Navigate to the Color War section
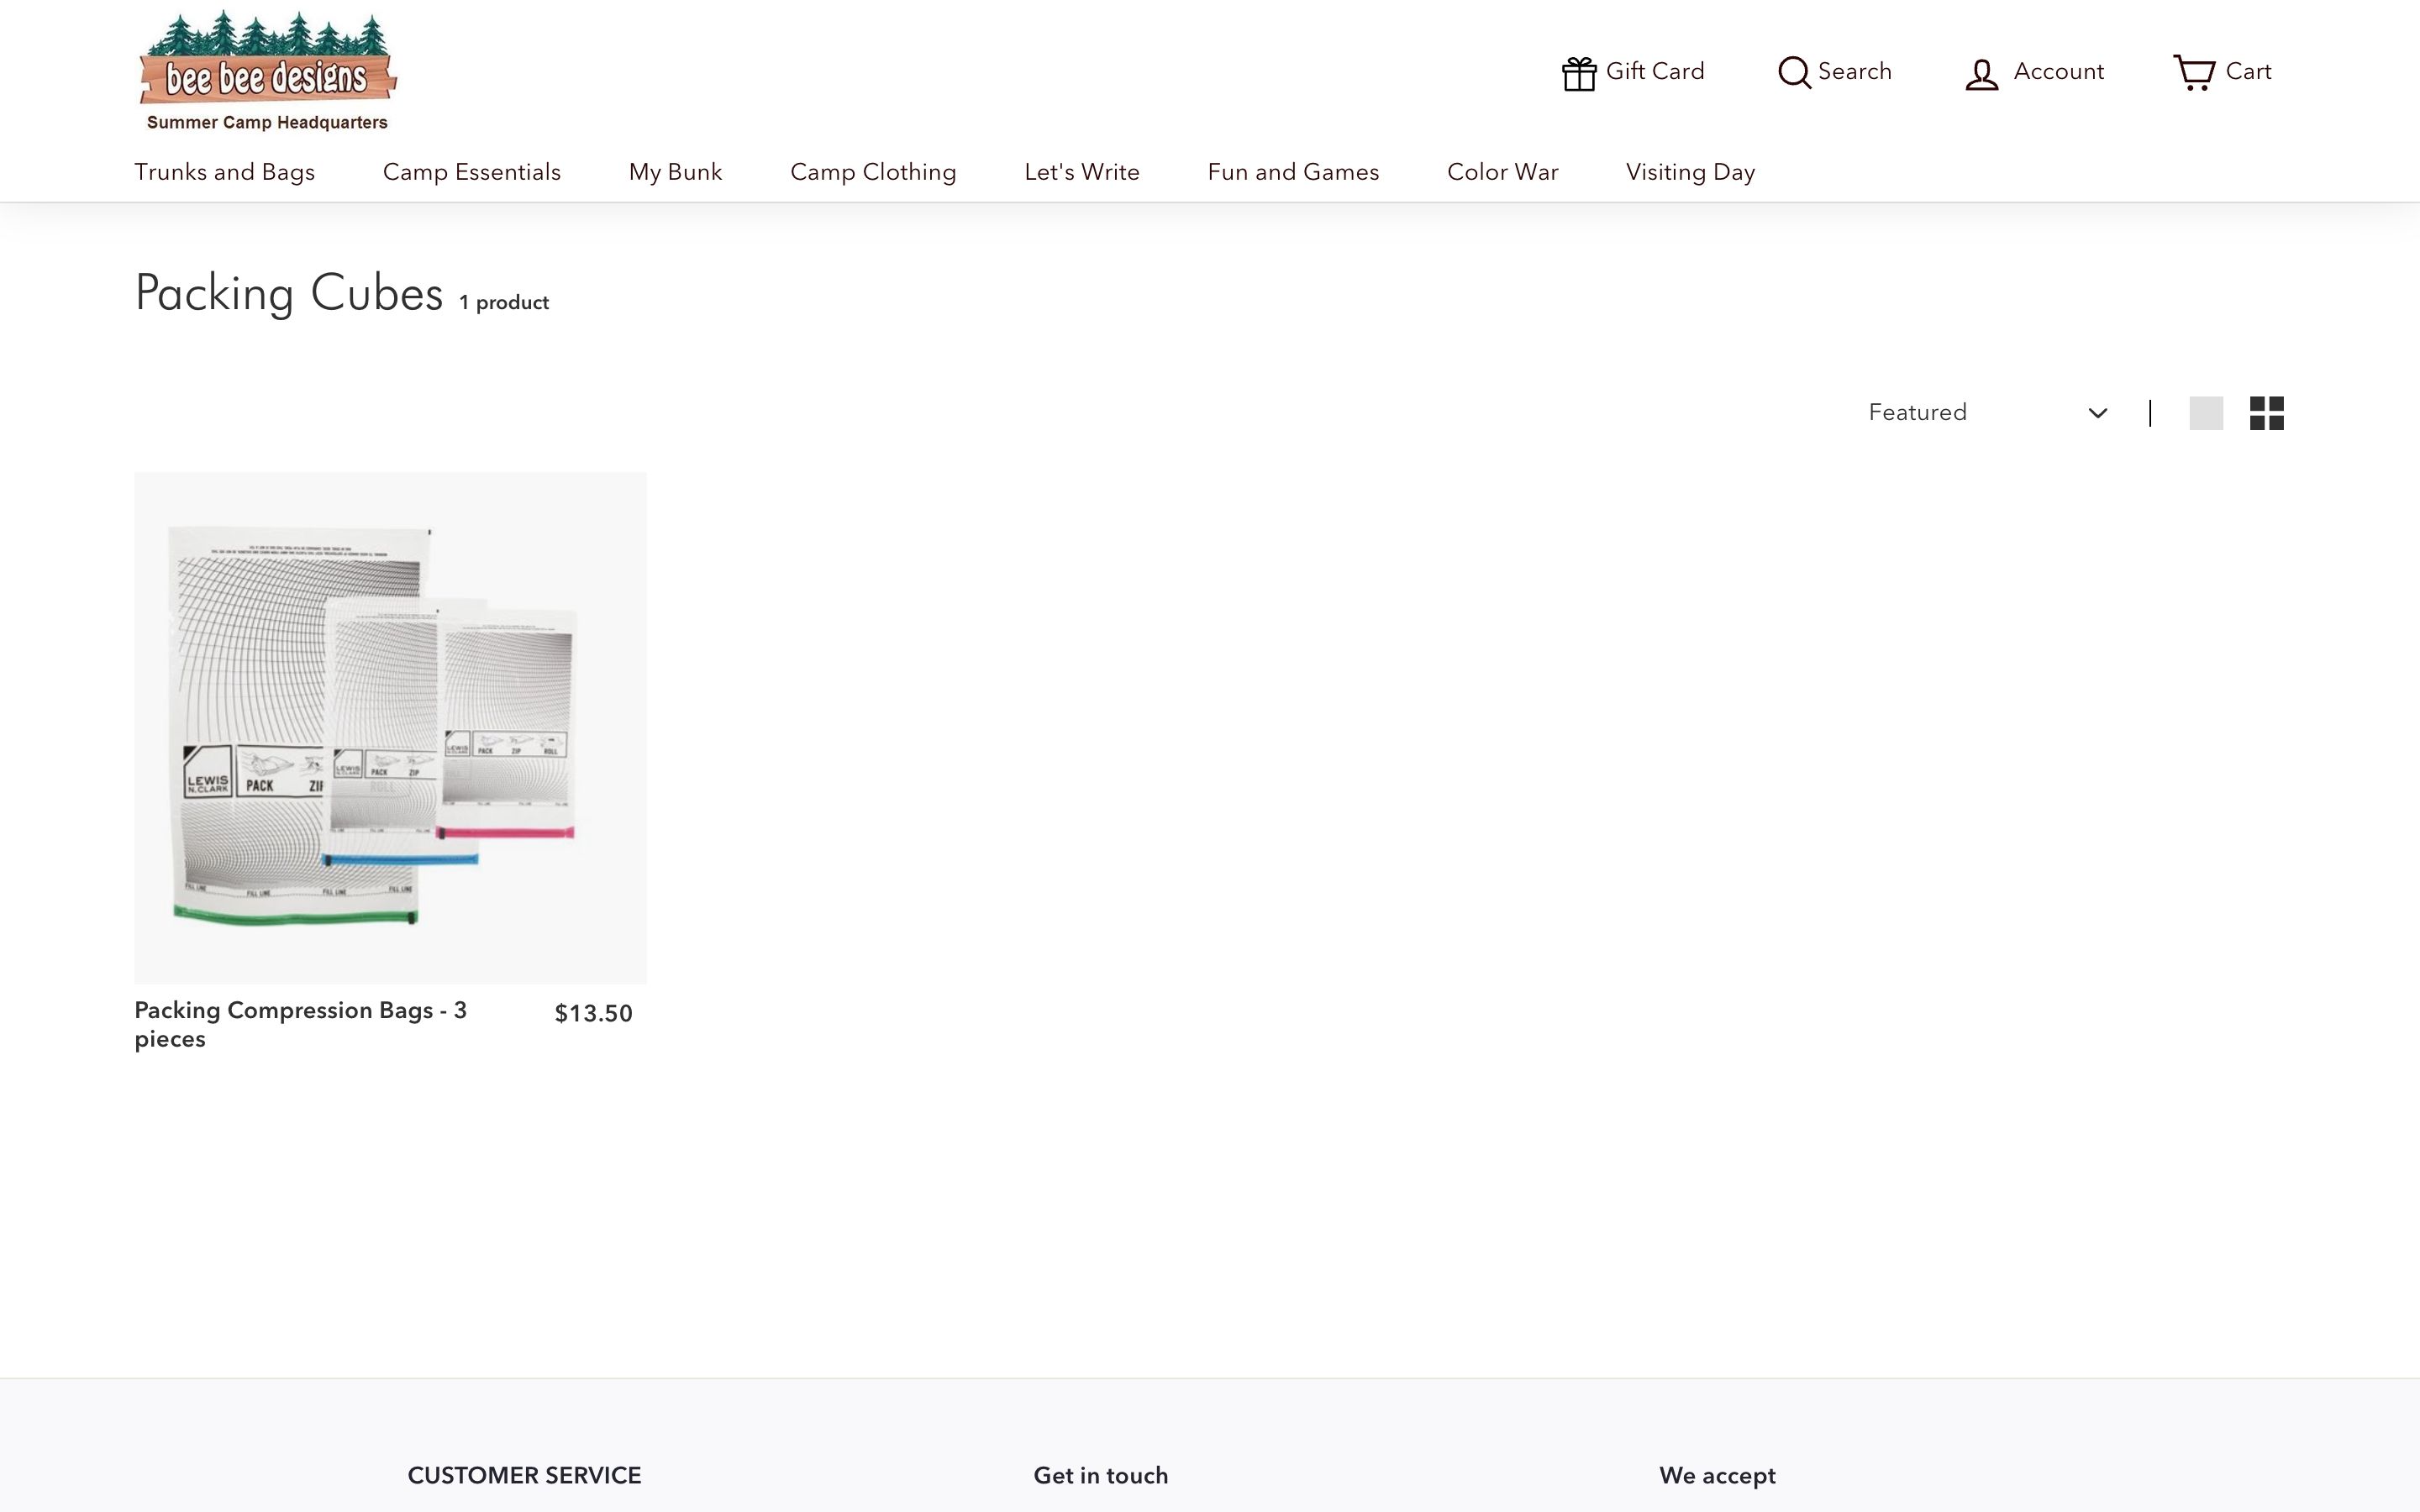This screenshot has height=1512, width=2420. 1502,171
